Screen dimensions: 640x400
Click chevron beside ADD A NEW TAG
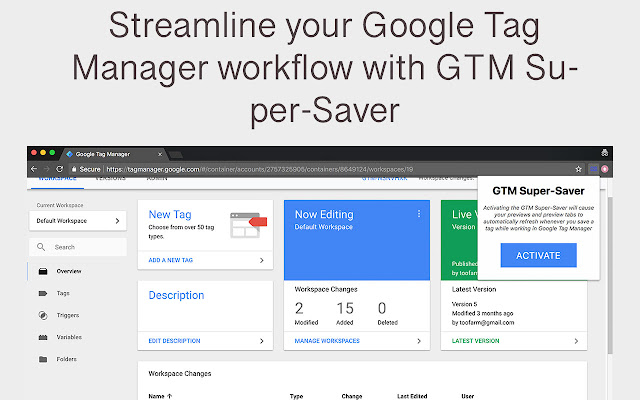tap(262, 260)
